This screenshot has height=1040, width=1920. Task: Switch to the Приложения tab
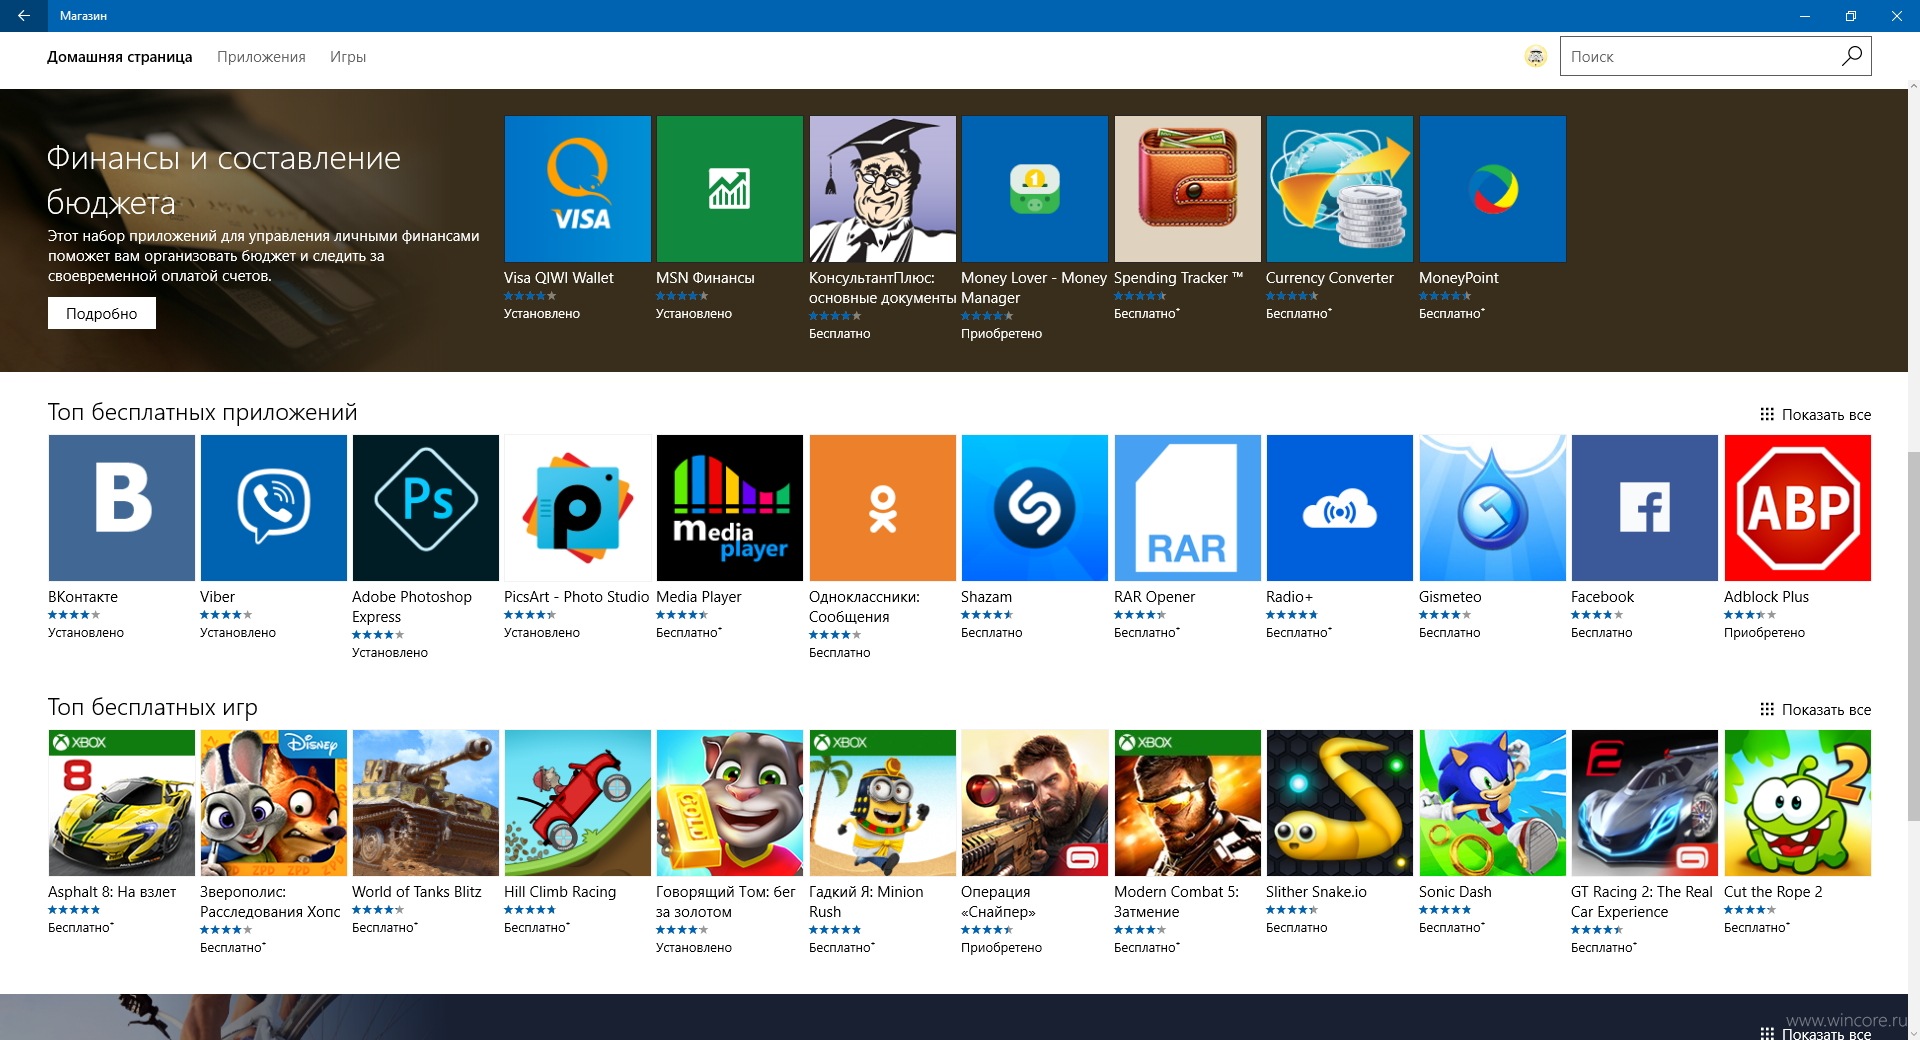tap(261, 57)
